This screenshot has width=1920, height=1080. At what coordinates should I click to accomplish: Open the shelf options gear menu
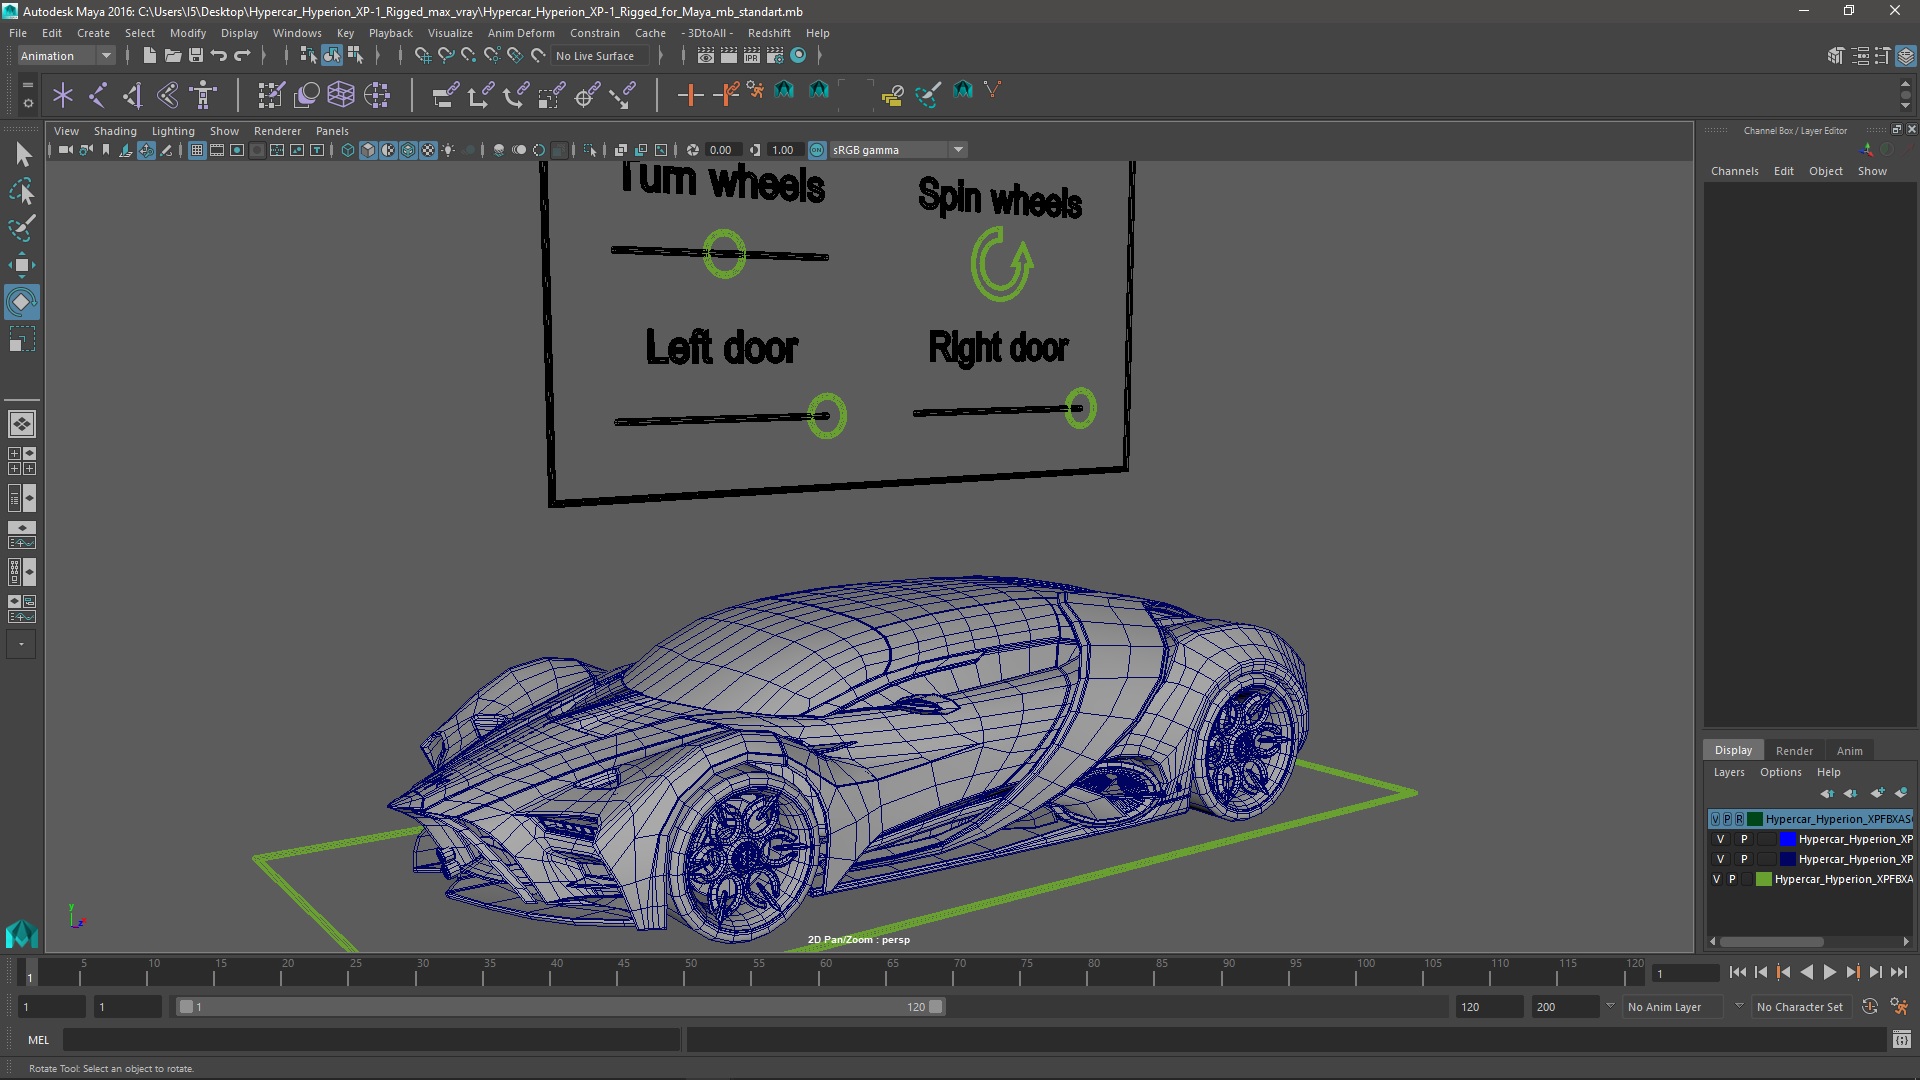27,103
